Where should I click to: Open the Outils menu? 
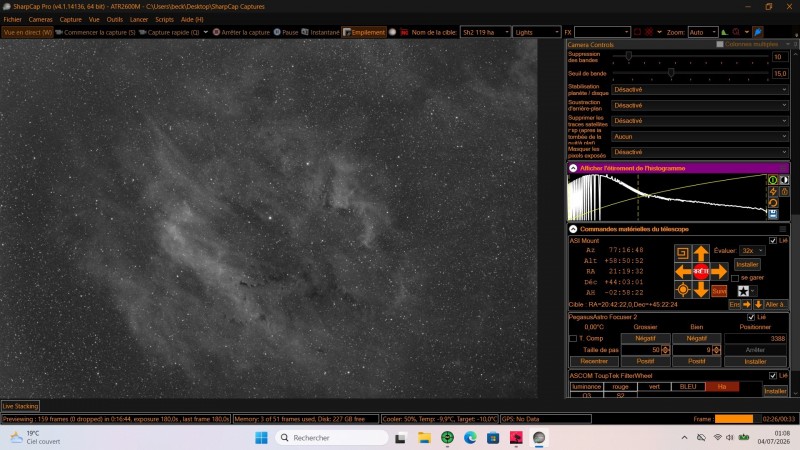[x=114, y=19]
